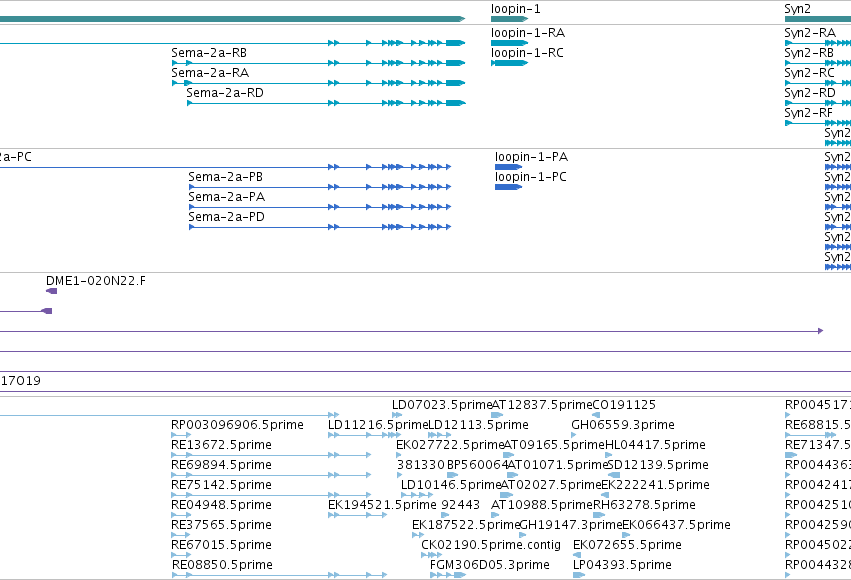
Task: Open the GH06559.3prime EST label
Action: pos(623,425)
